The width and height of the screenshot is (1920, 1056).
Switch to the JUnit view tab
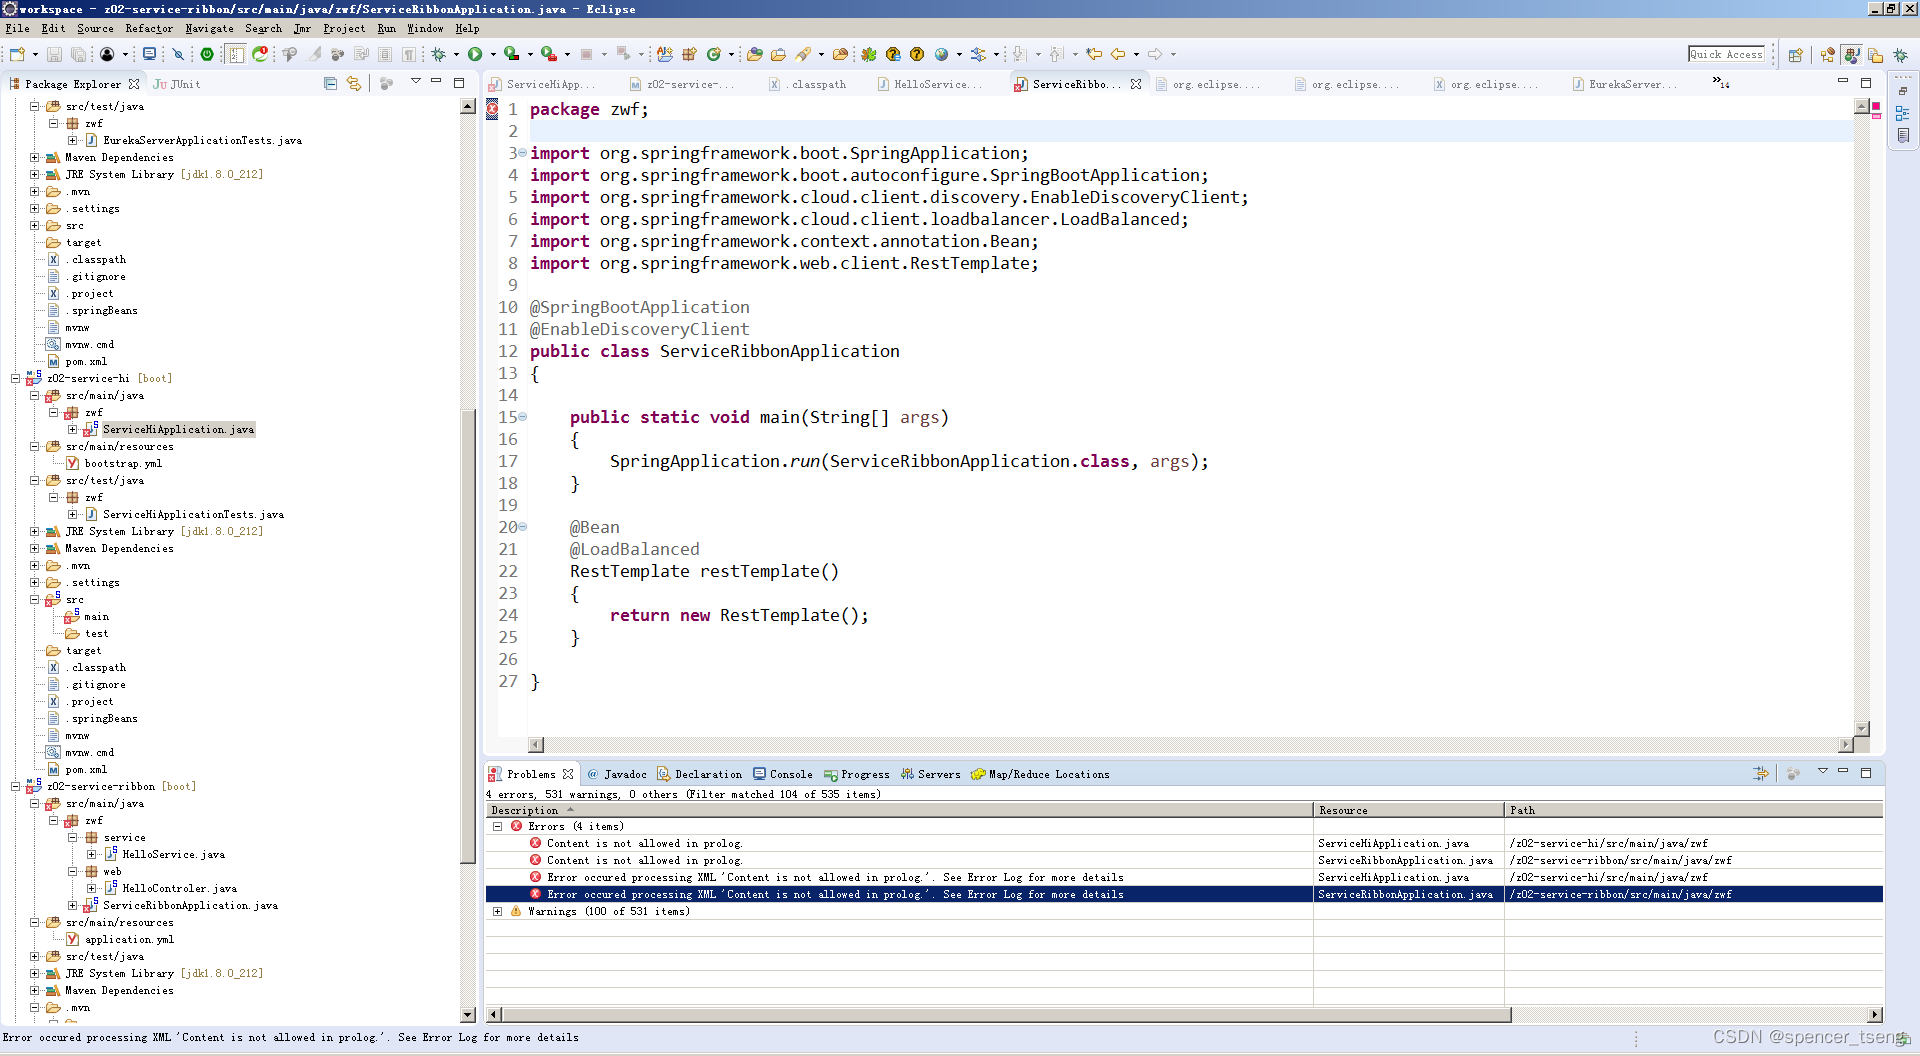177,84
